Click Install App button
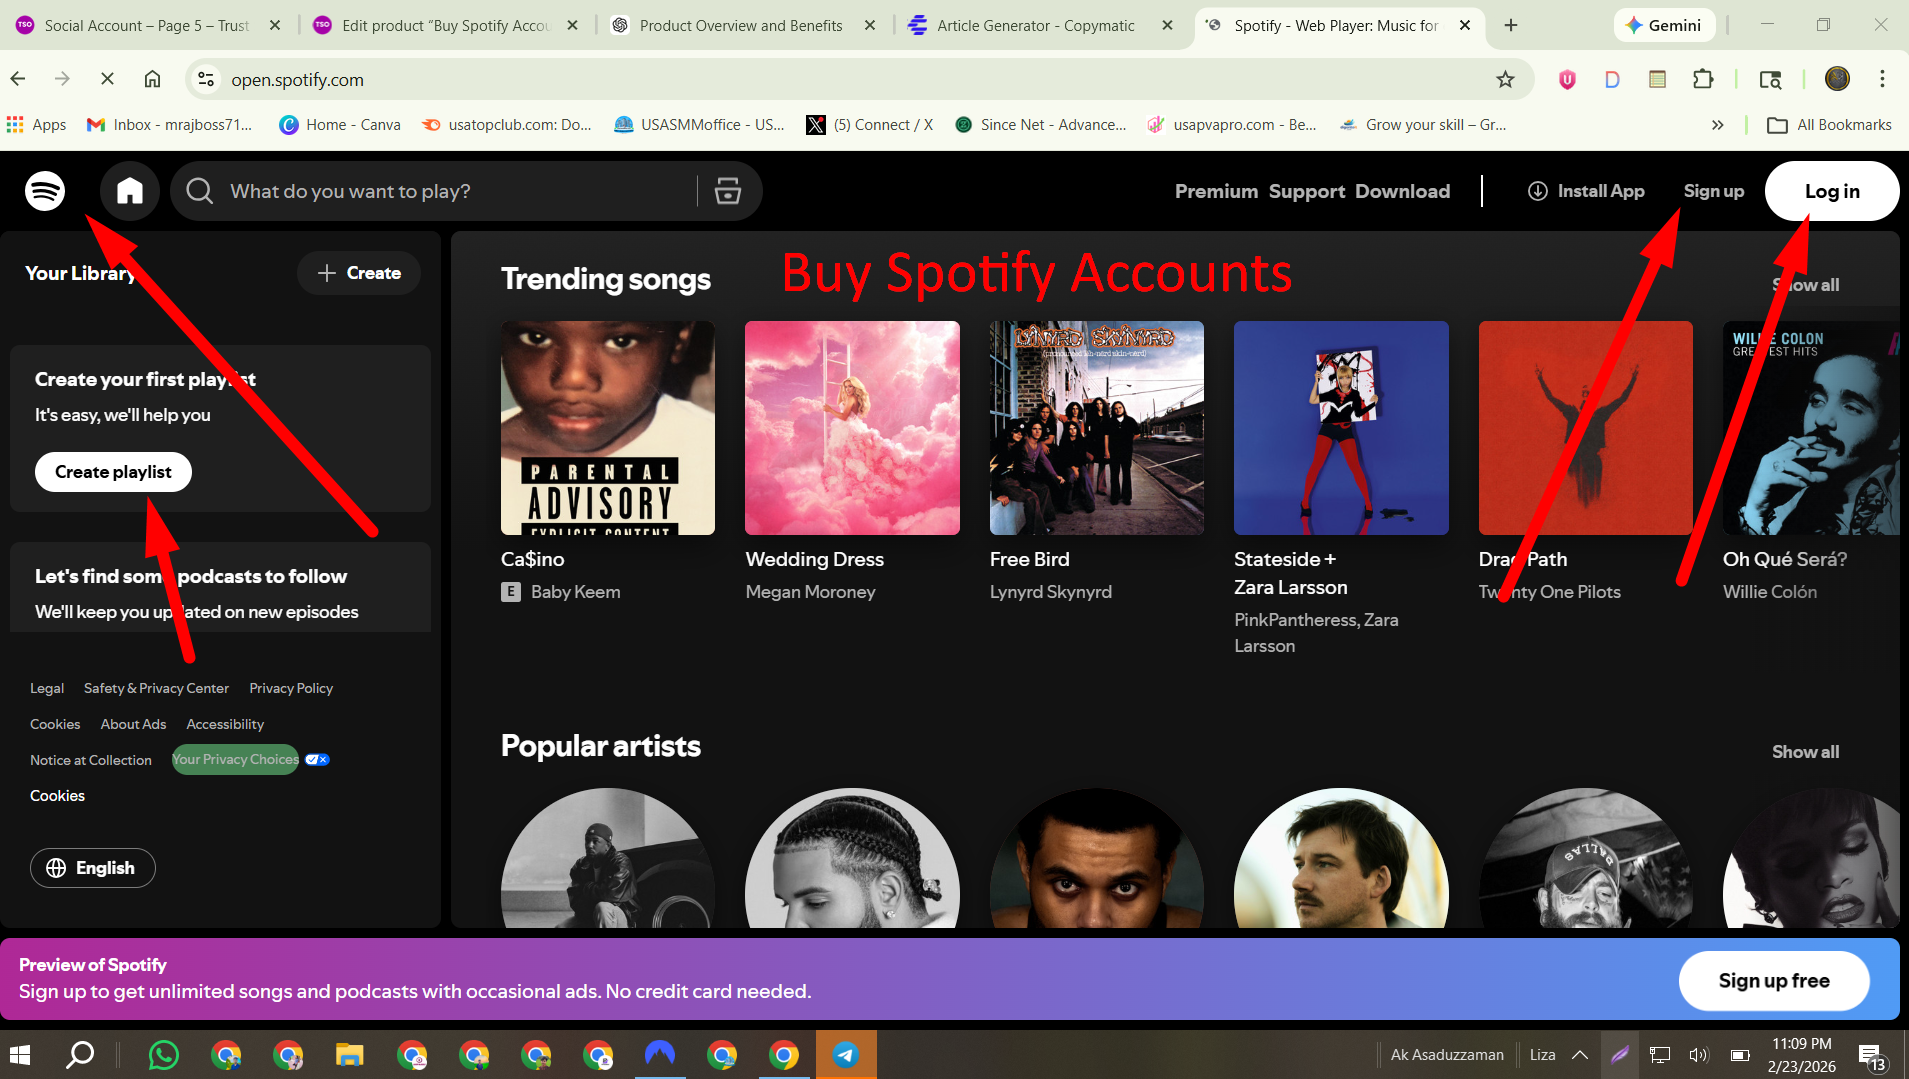Image resolution: width=1909 pixels, height=1079 pixels. click(x=1586, y=191)
